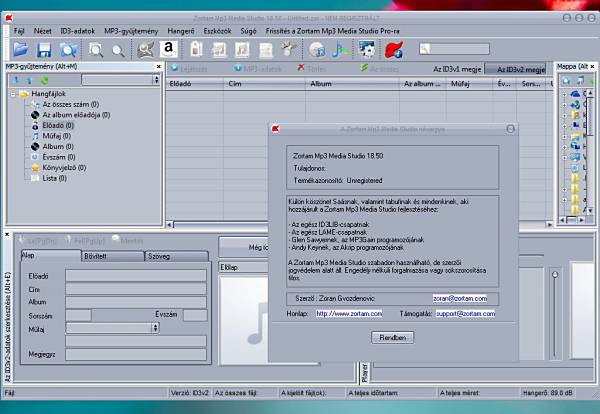This screenshot has height=414, width=600.
Task: Select 'Könyvjelző (0)' tree item
Action: pyautogui.click(x=64, y=168)
